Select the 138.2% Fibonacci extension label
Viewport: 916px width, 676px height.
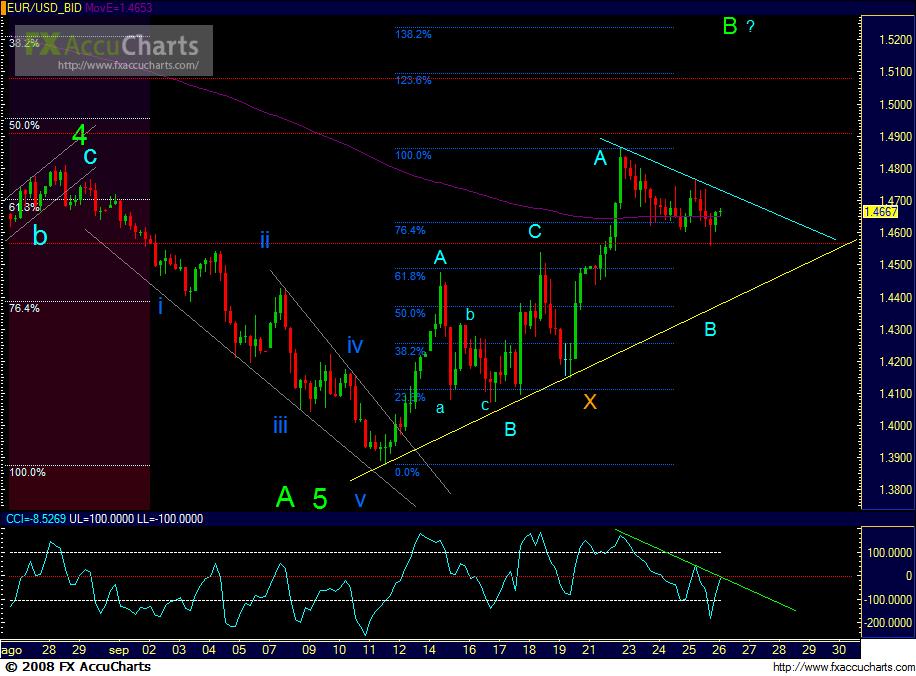(414, 34)
